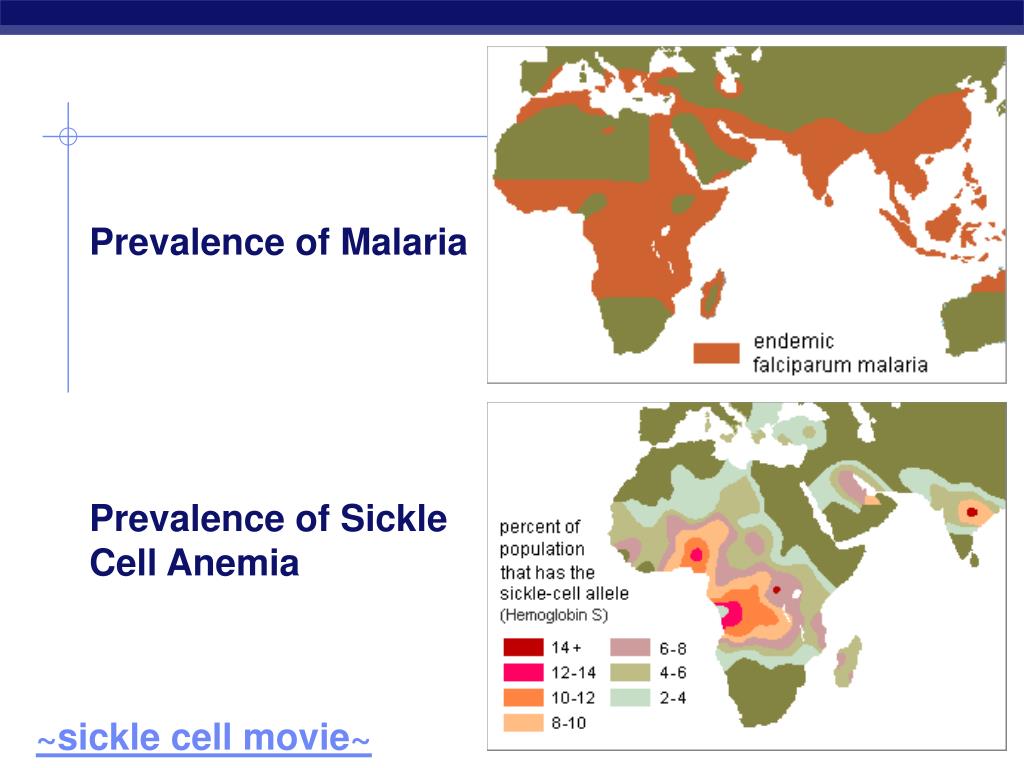Viewport: 1024px width, 768px height.
Task: Click the endemic falciparum malaria orange swatch
Action: (716, 353)
